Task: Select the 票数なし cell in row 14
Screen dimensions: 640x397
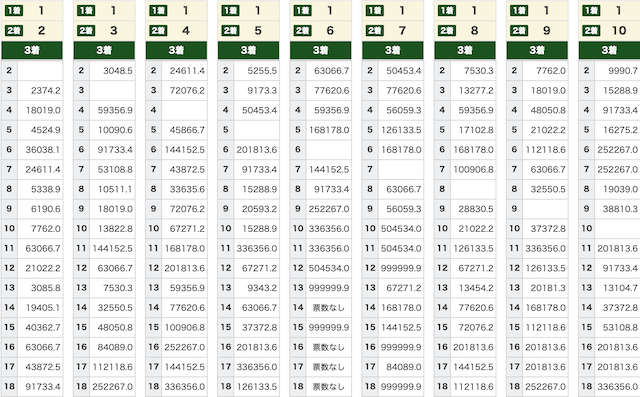Action: pyautogui.click(x=329, y=308)
